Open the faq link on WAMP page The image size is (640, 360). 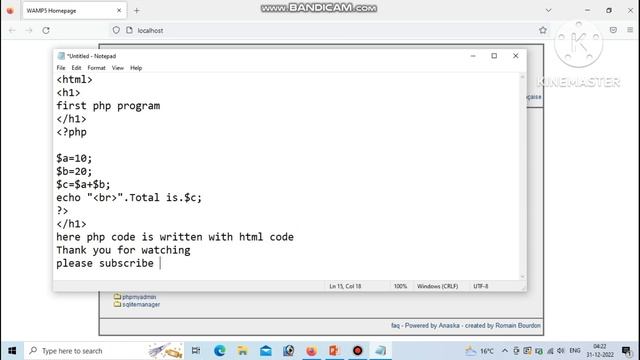395,325
